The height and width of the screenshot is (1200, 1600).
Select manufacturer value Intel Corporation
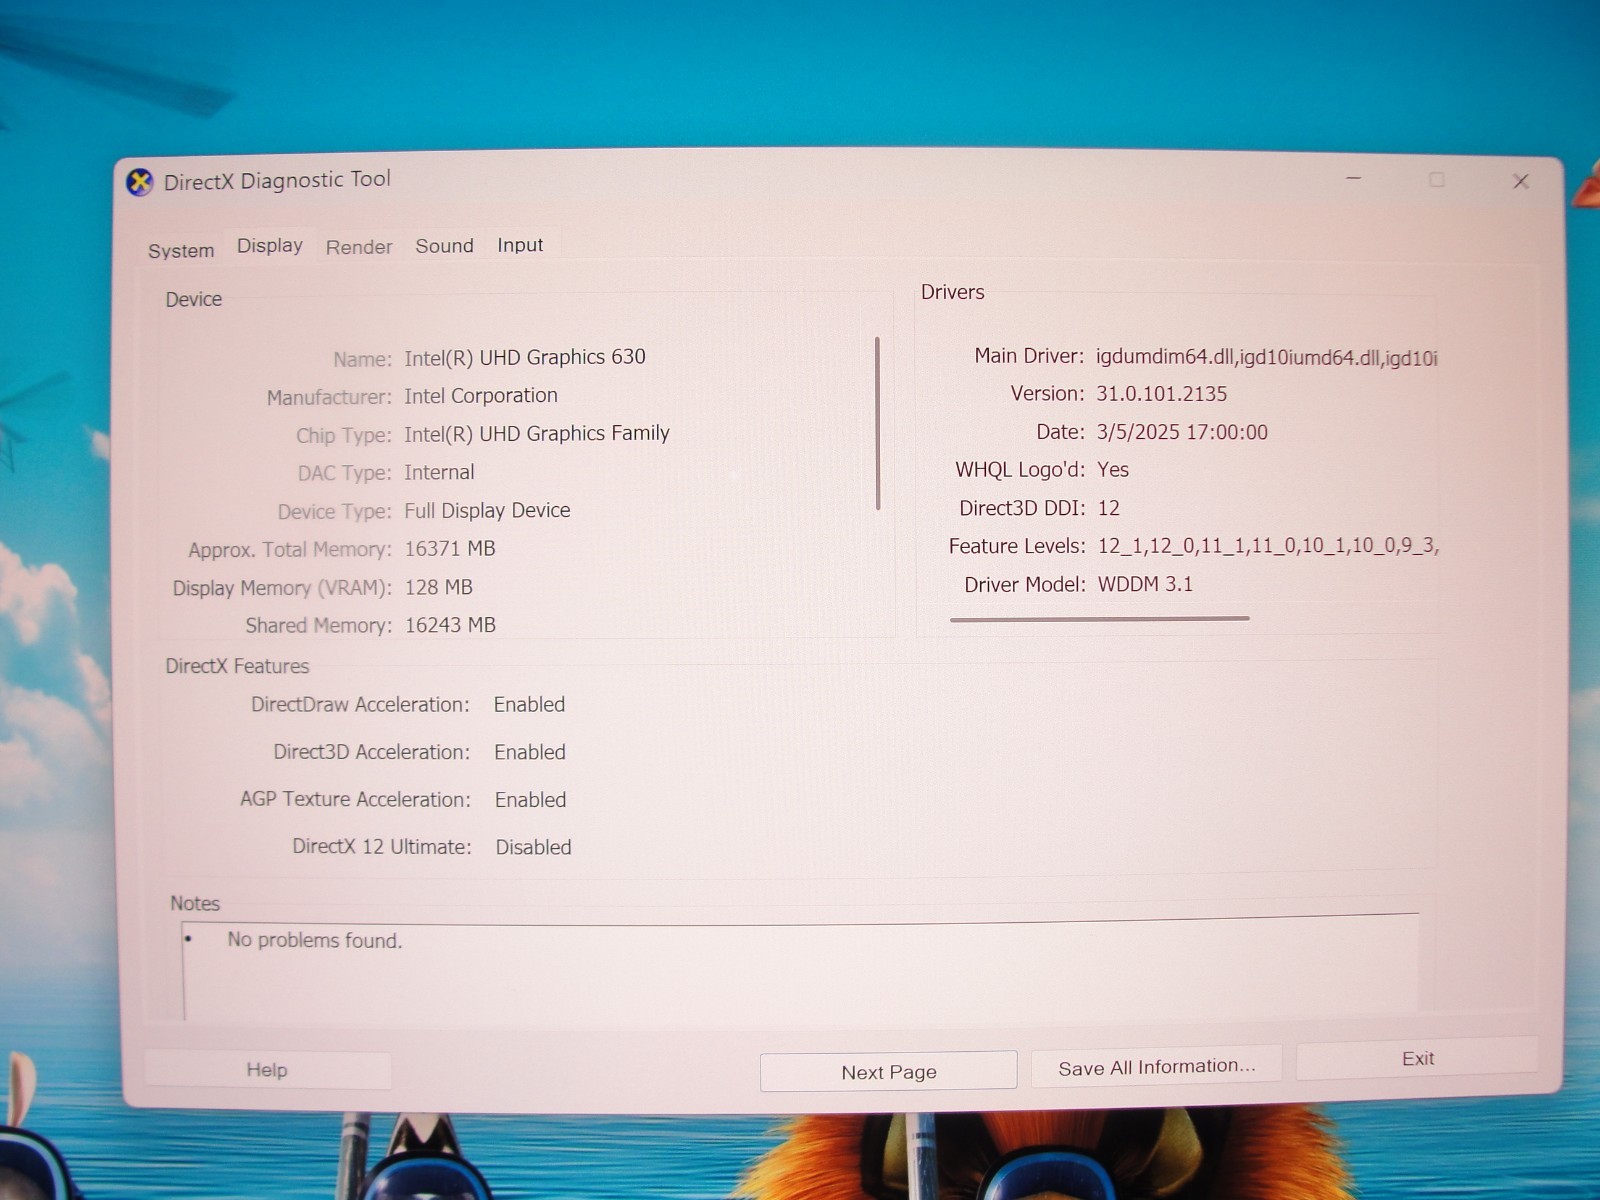(x=481, y=396)
